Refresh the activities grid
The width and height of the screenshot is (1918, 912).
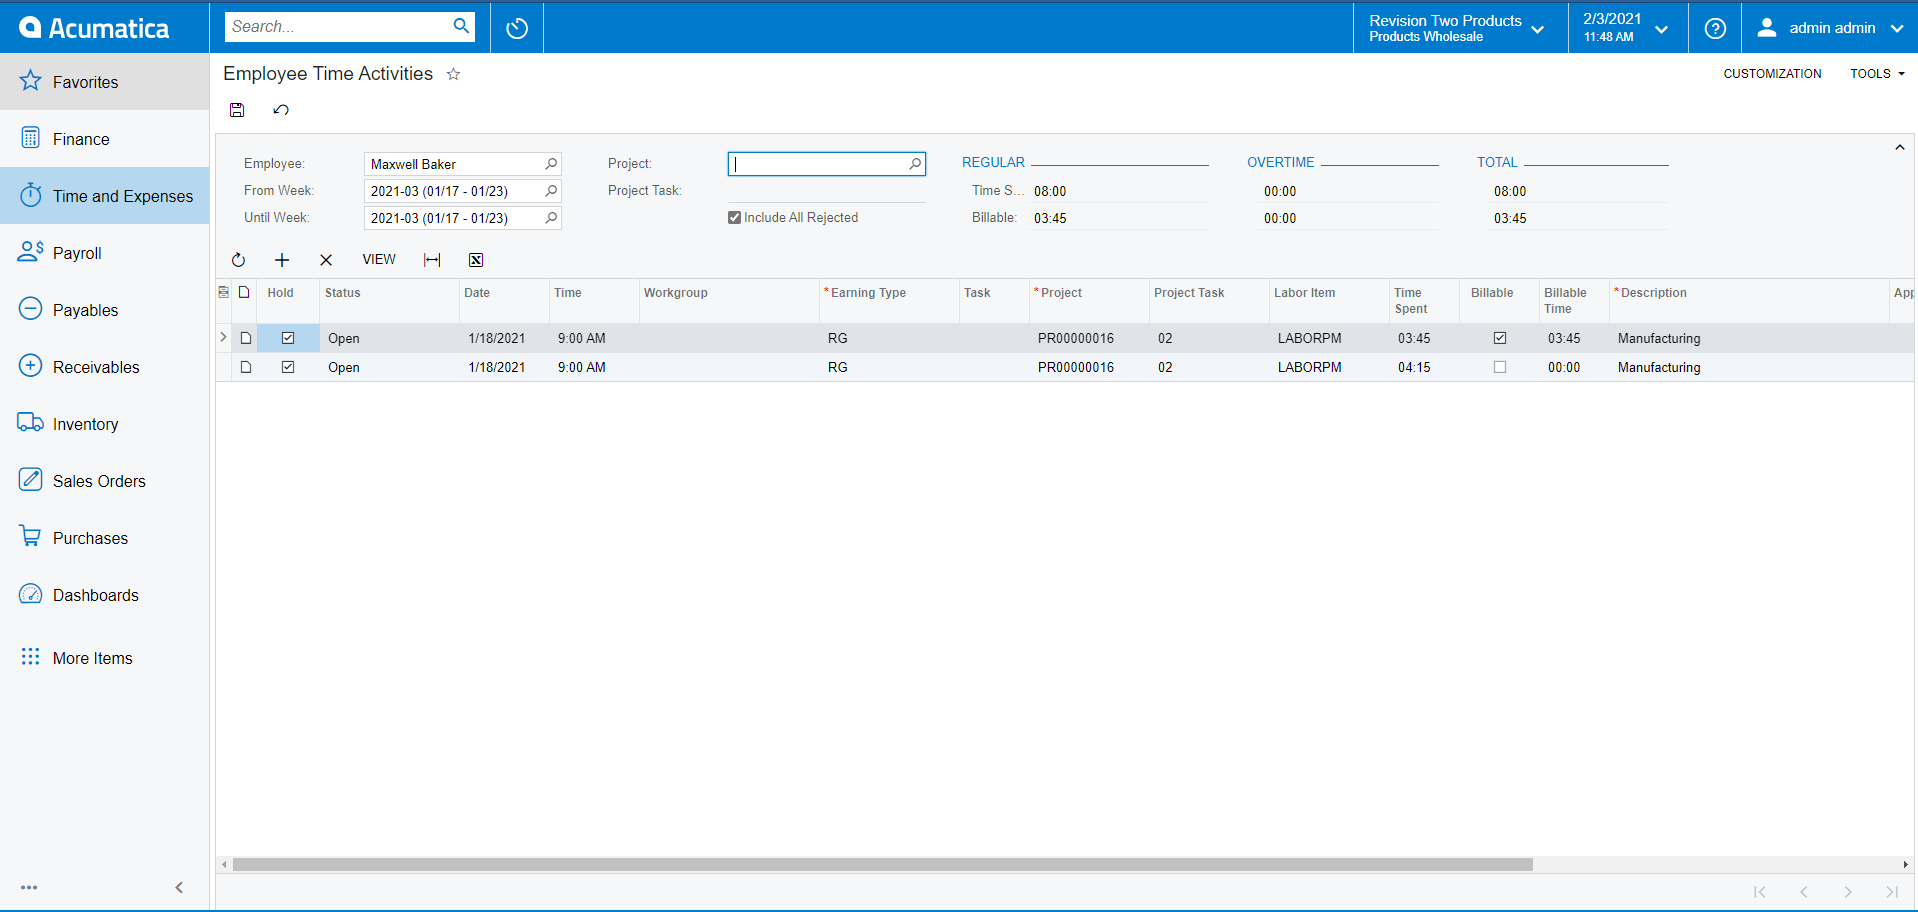(238, 260)
